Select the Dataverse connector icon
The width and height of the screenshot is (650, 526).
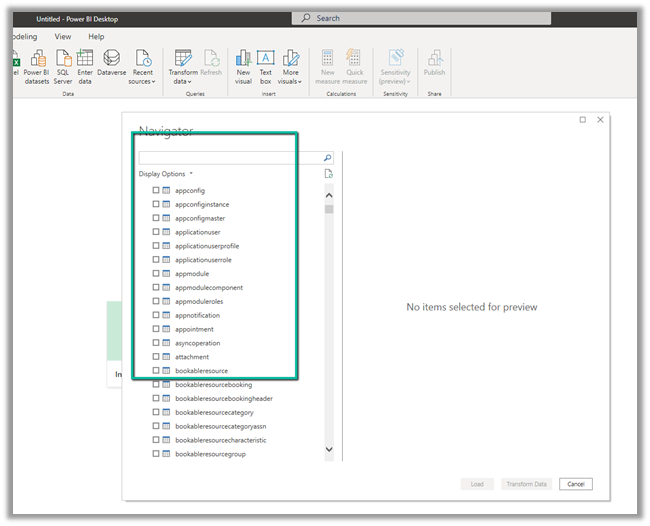112,59
